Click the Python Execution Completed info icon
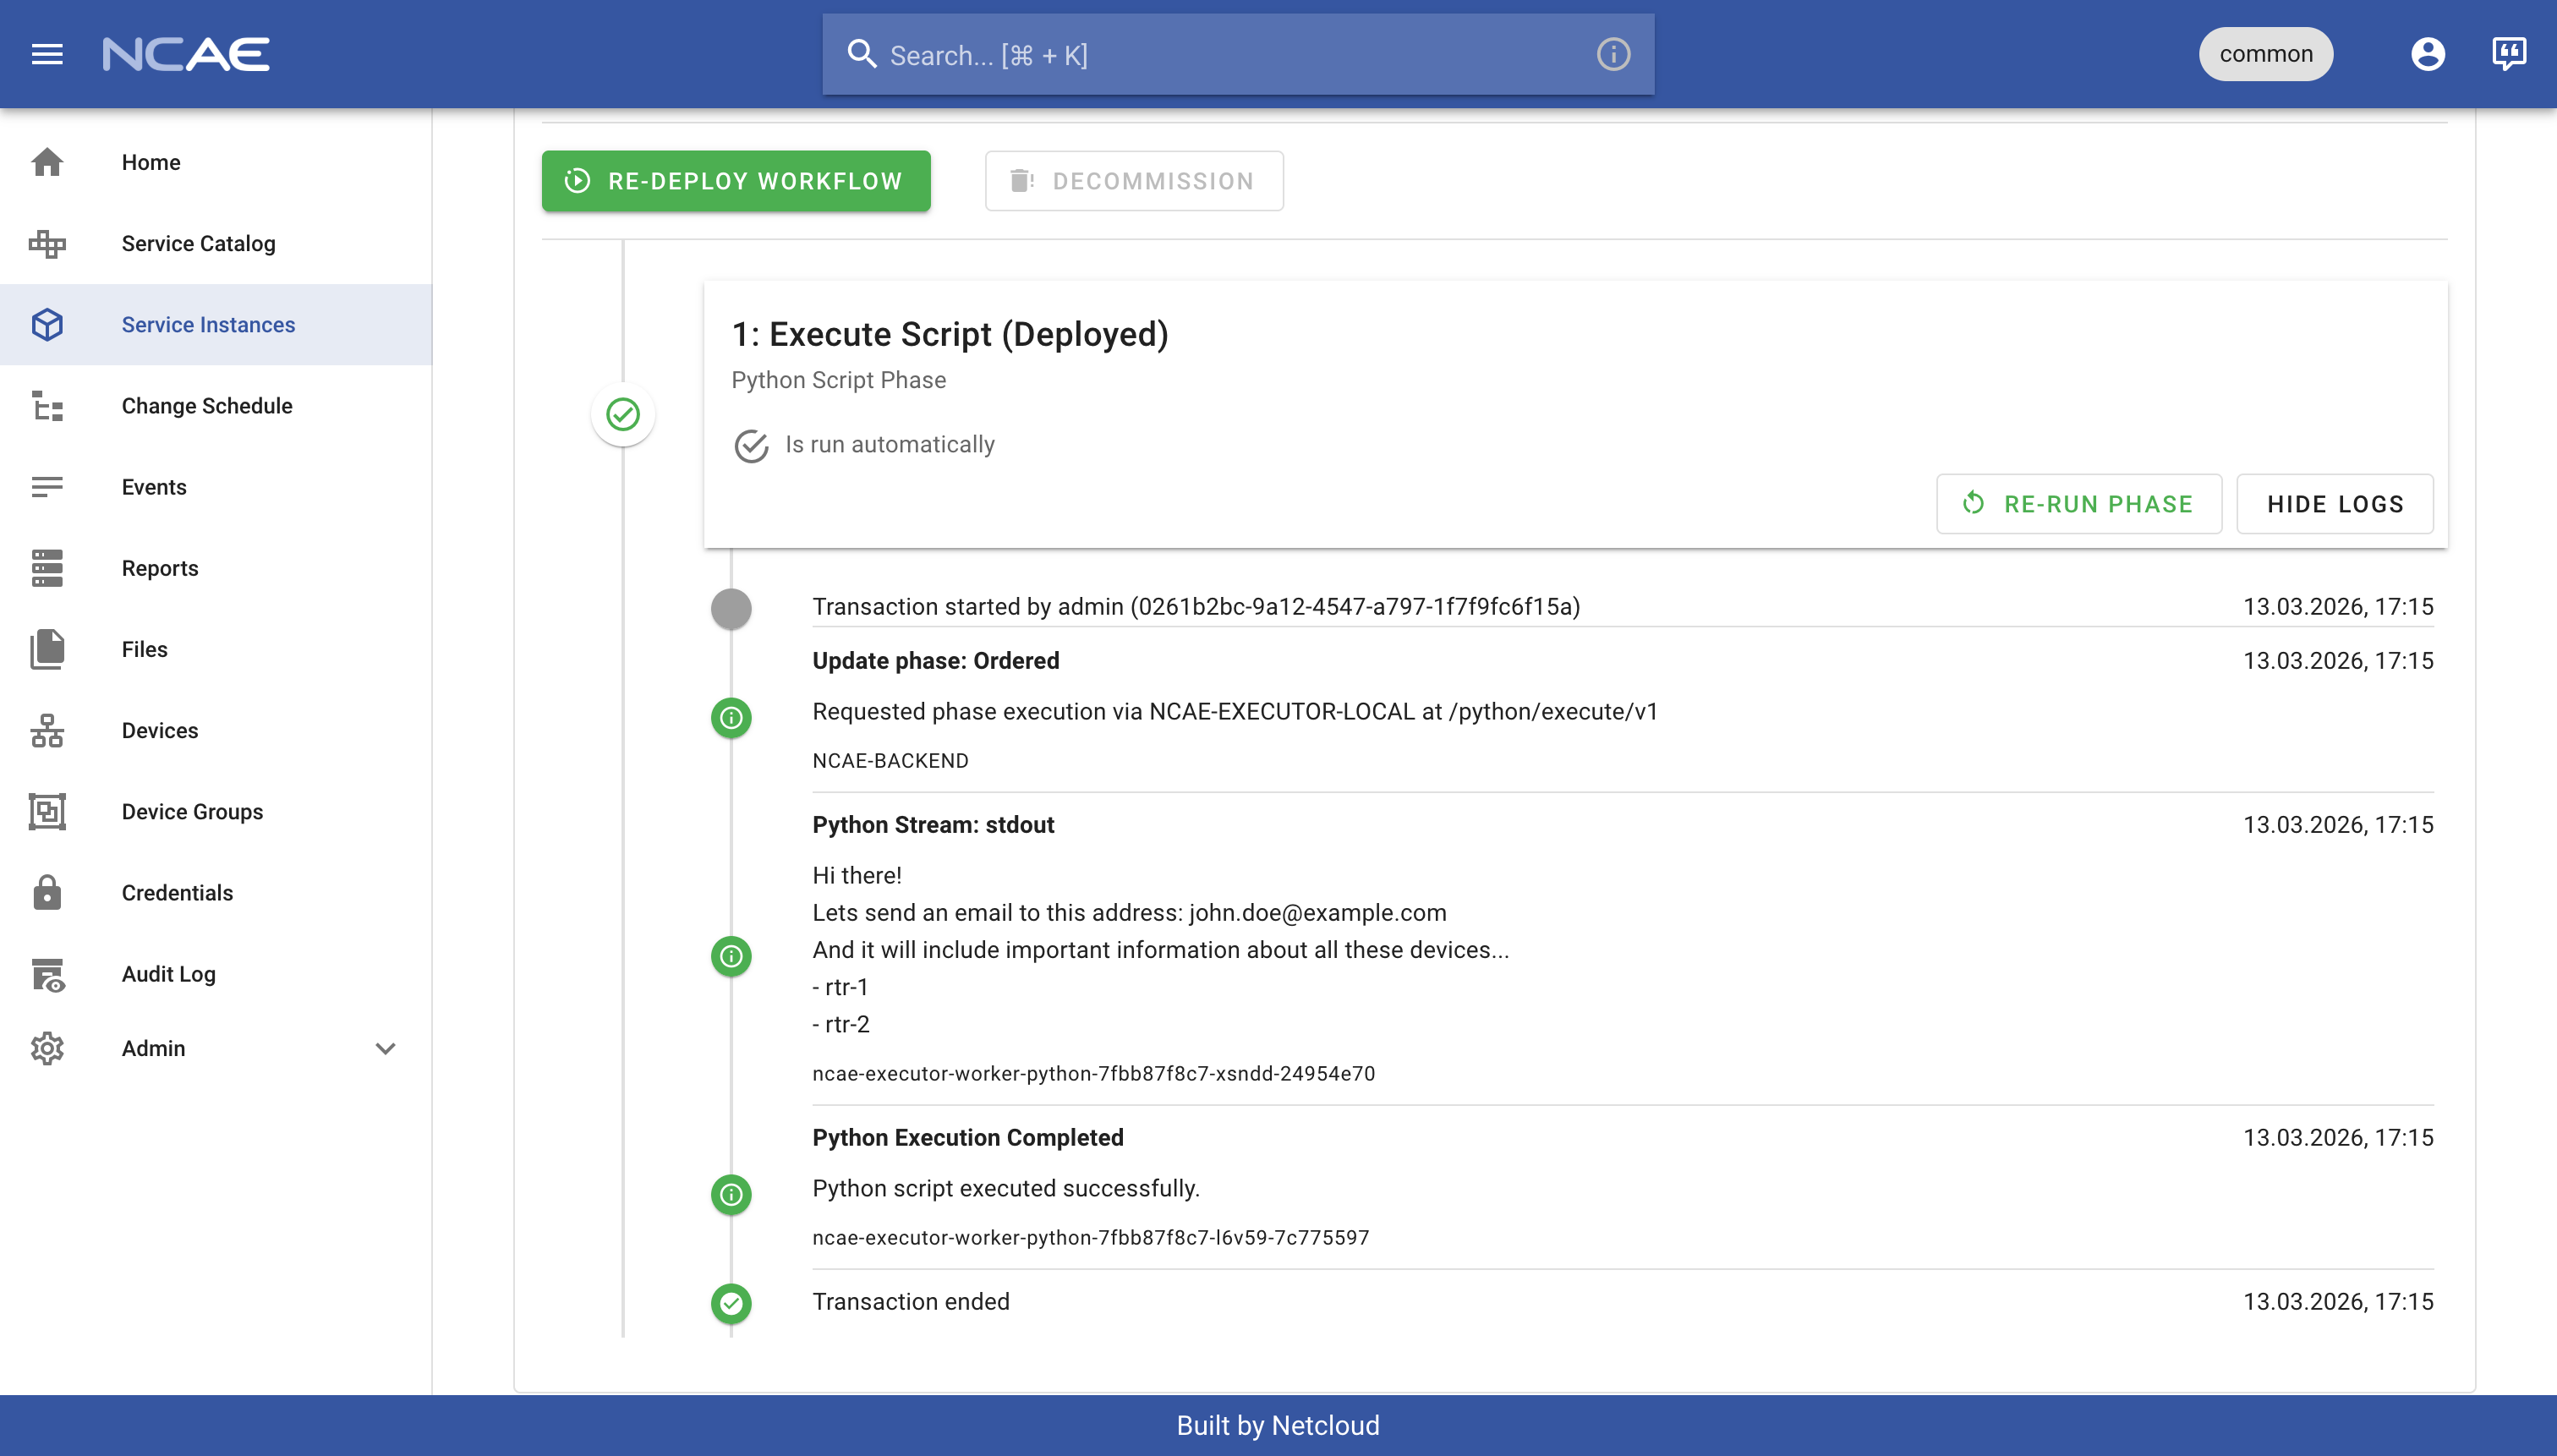Image resolution: width=2557 pixels, height=1456 pixels. tap(731, 1194)
